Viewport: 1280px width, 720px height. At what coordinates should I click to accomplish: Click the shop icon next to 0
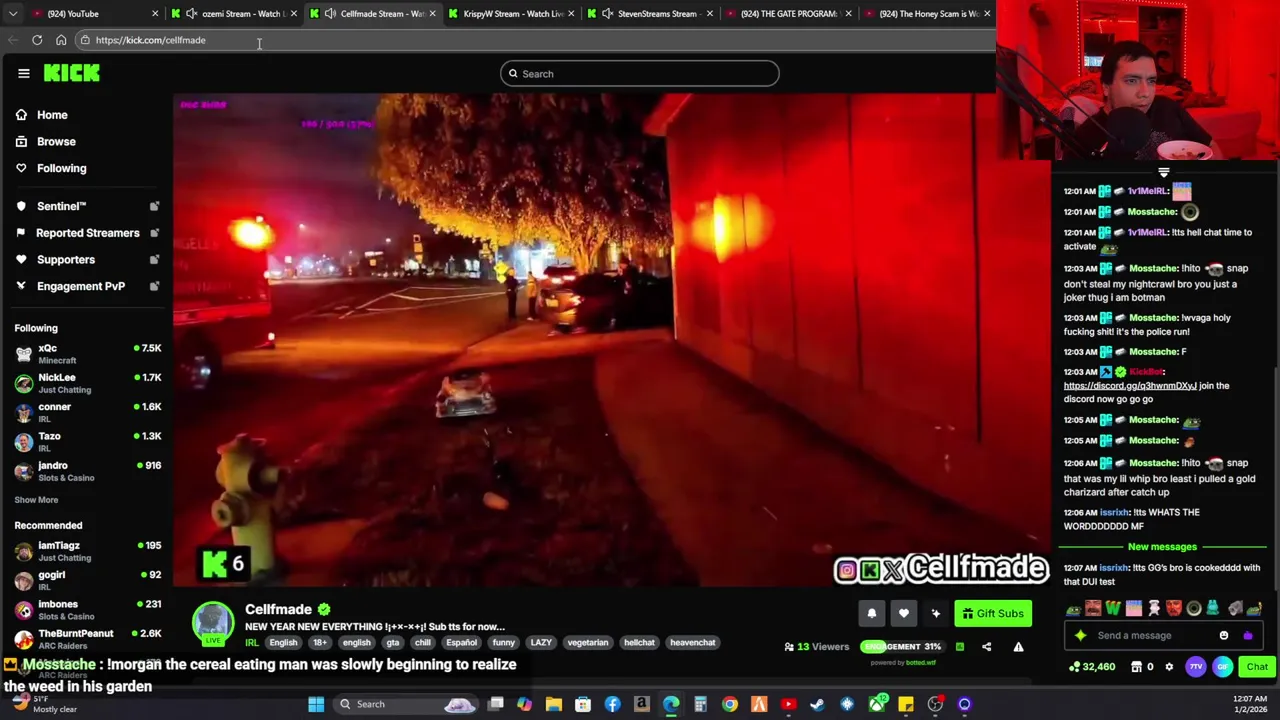point(1136,667)
